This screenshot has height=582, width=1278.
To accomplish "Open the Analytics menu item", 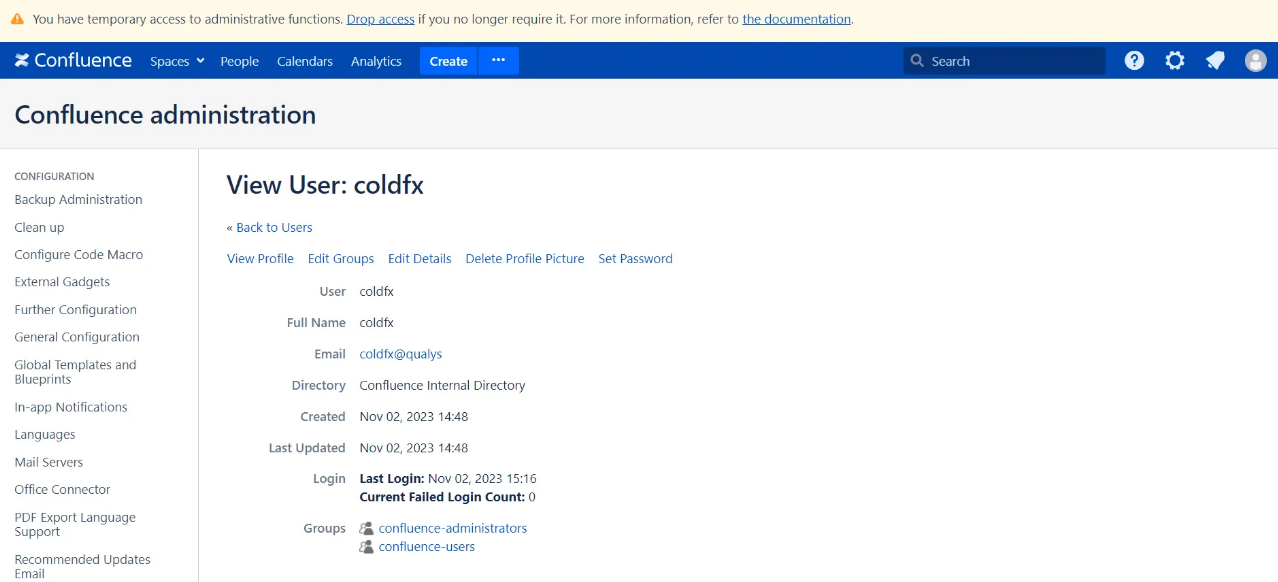I will click(x=376, y=61).
